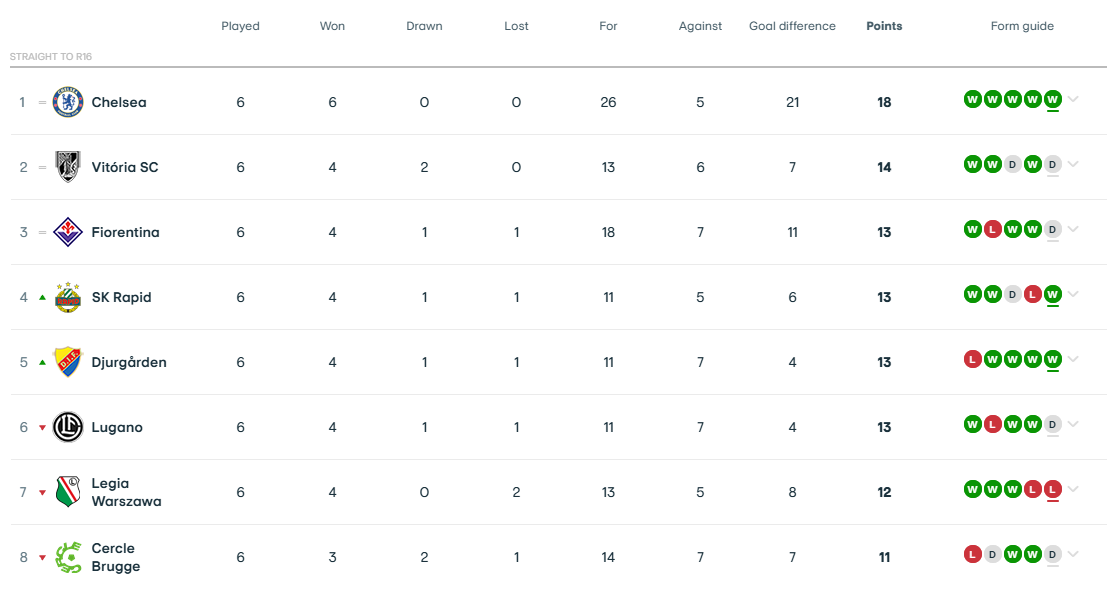
Task: Click the Lugano club crest
Action: [68, 427]
